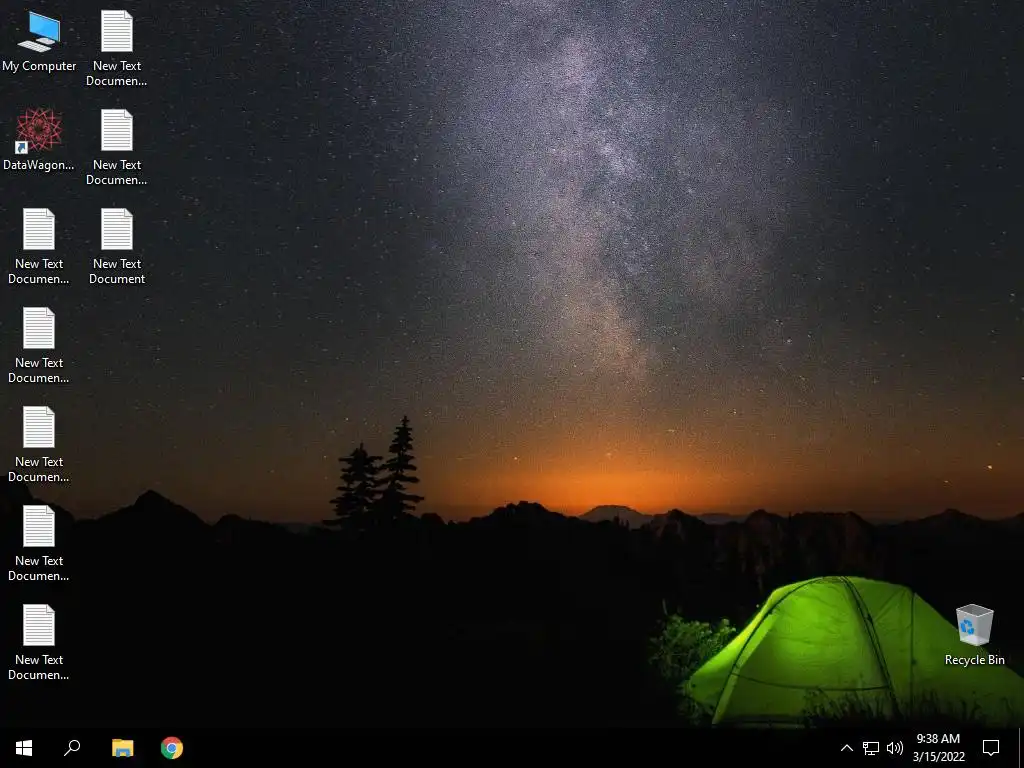Launch Google Chrome from the taskbar
Screen dimensions: 1024x768
tap(172, 748)
